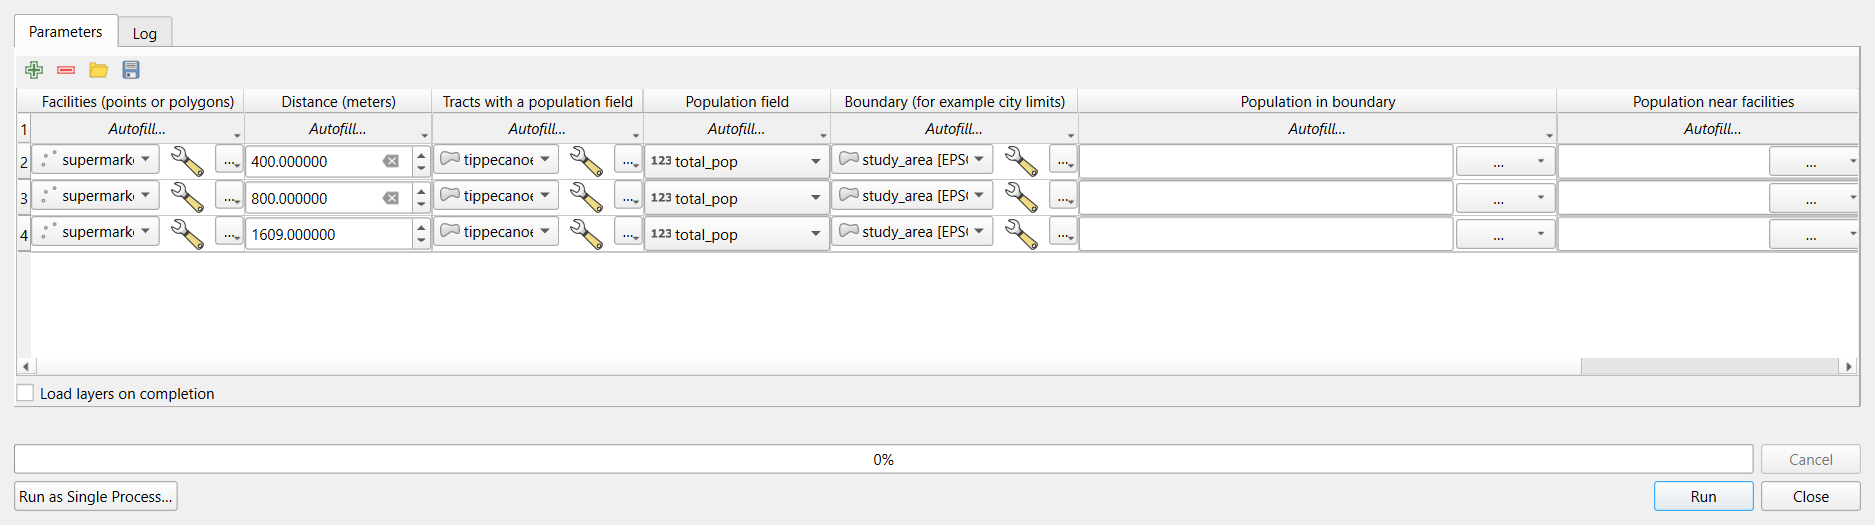Viewport: 1875px width, 525px height.
Task: Browse boundary layer options in row 4
Action: coord(1063,233)
